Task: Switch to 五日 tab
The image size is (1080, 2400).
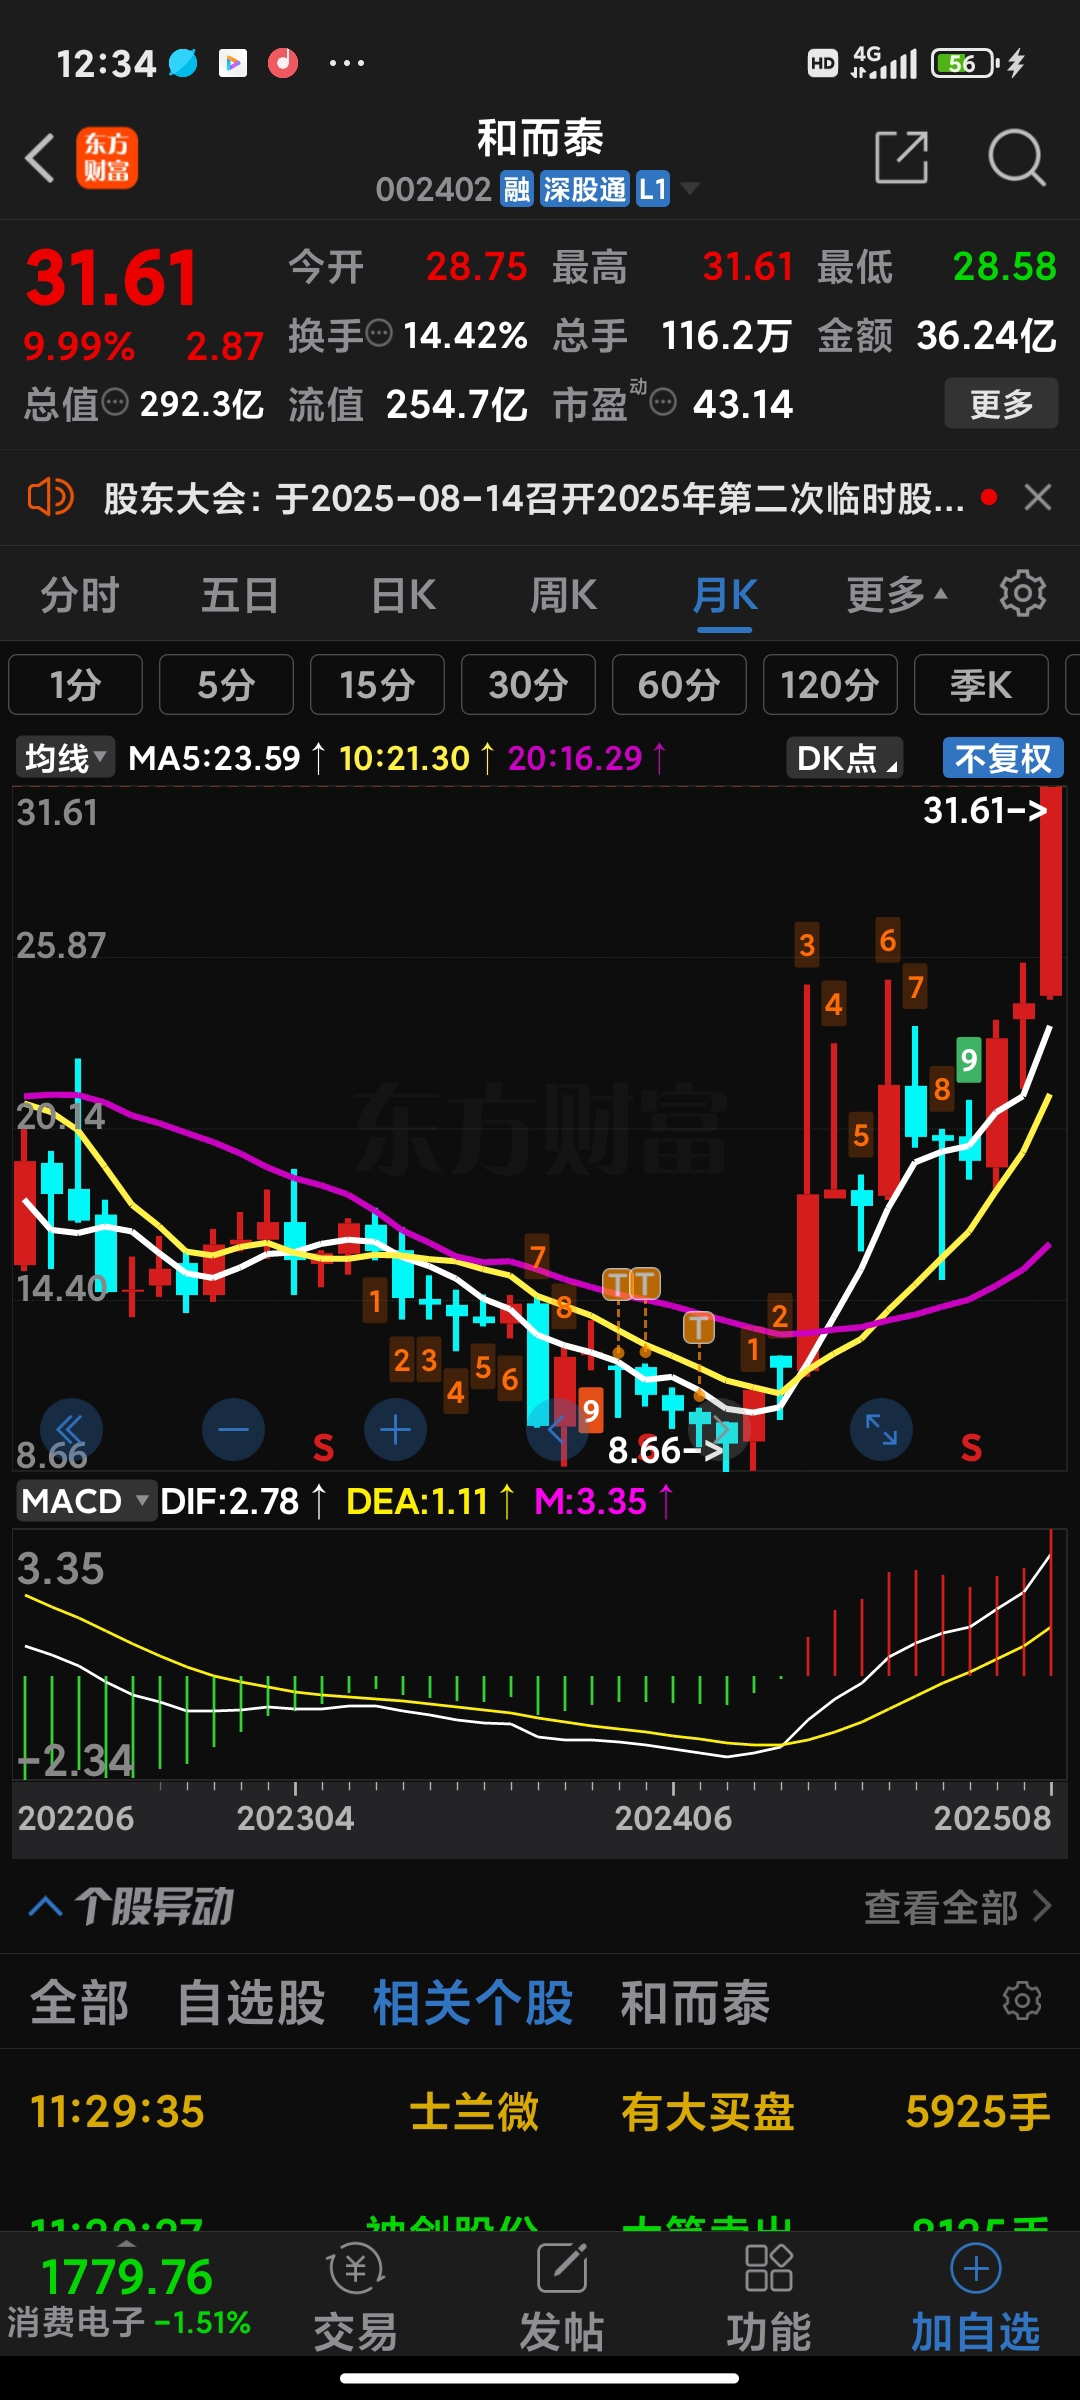Action: [240, 595]
